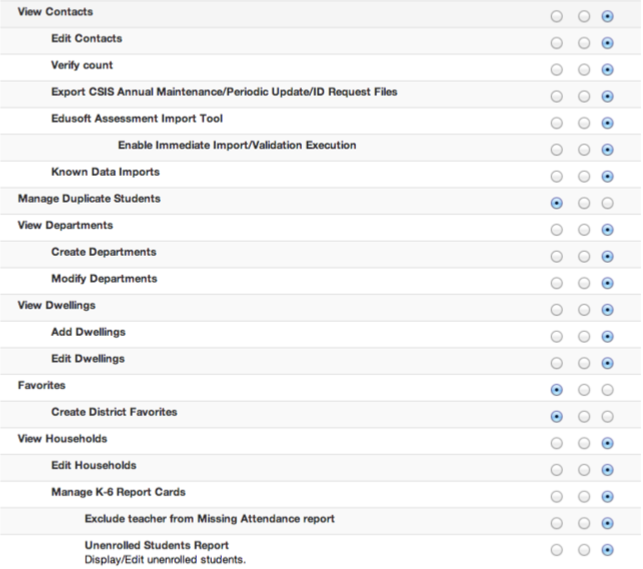Click the 'Create Departments' label
Viewport: 643px width, 569px height.
104,252
